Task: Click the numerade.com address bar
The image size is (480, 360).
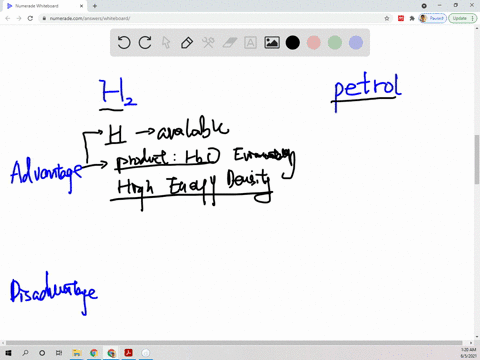Action: tap(213, 18)
